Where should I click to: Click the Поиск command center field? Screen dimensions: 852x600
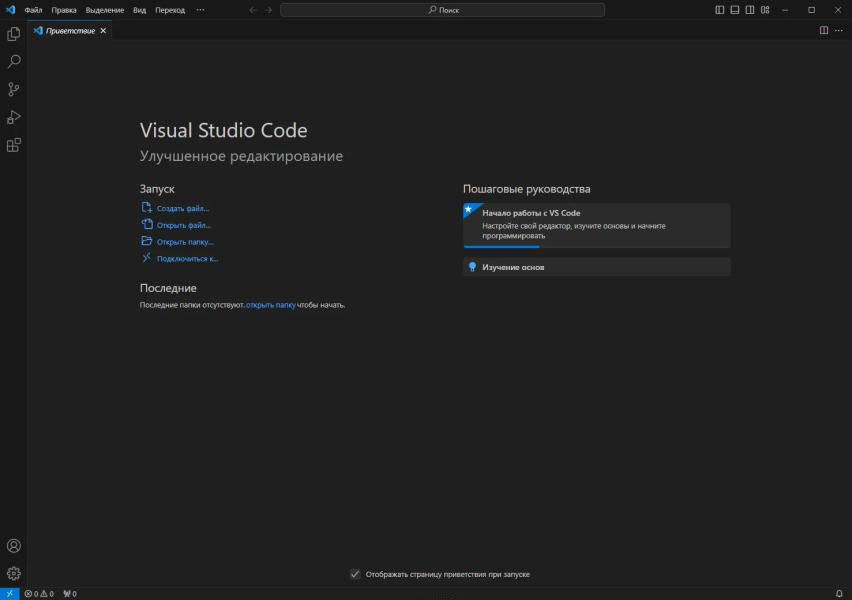(x=442, y=10)
